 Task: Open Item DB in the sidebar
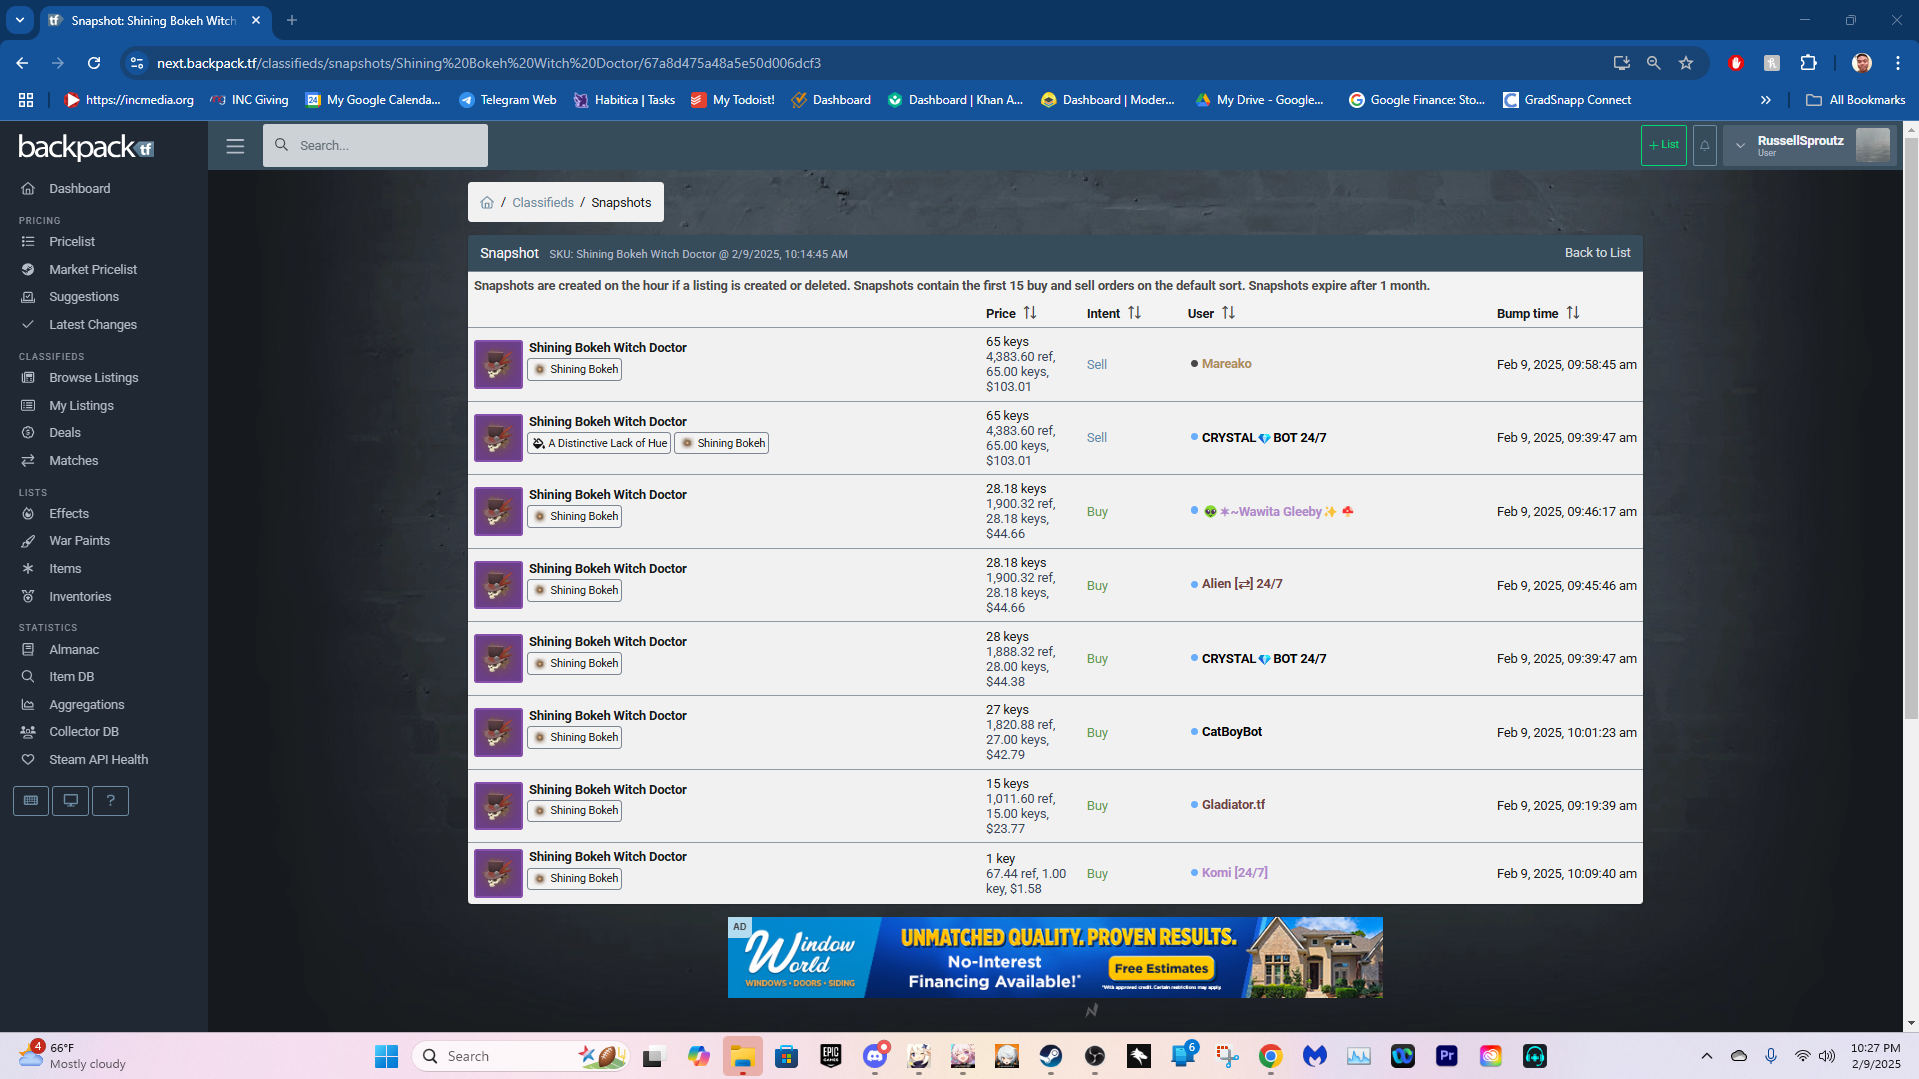pyautogui.click(x=71, y=677)
